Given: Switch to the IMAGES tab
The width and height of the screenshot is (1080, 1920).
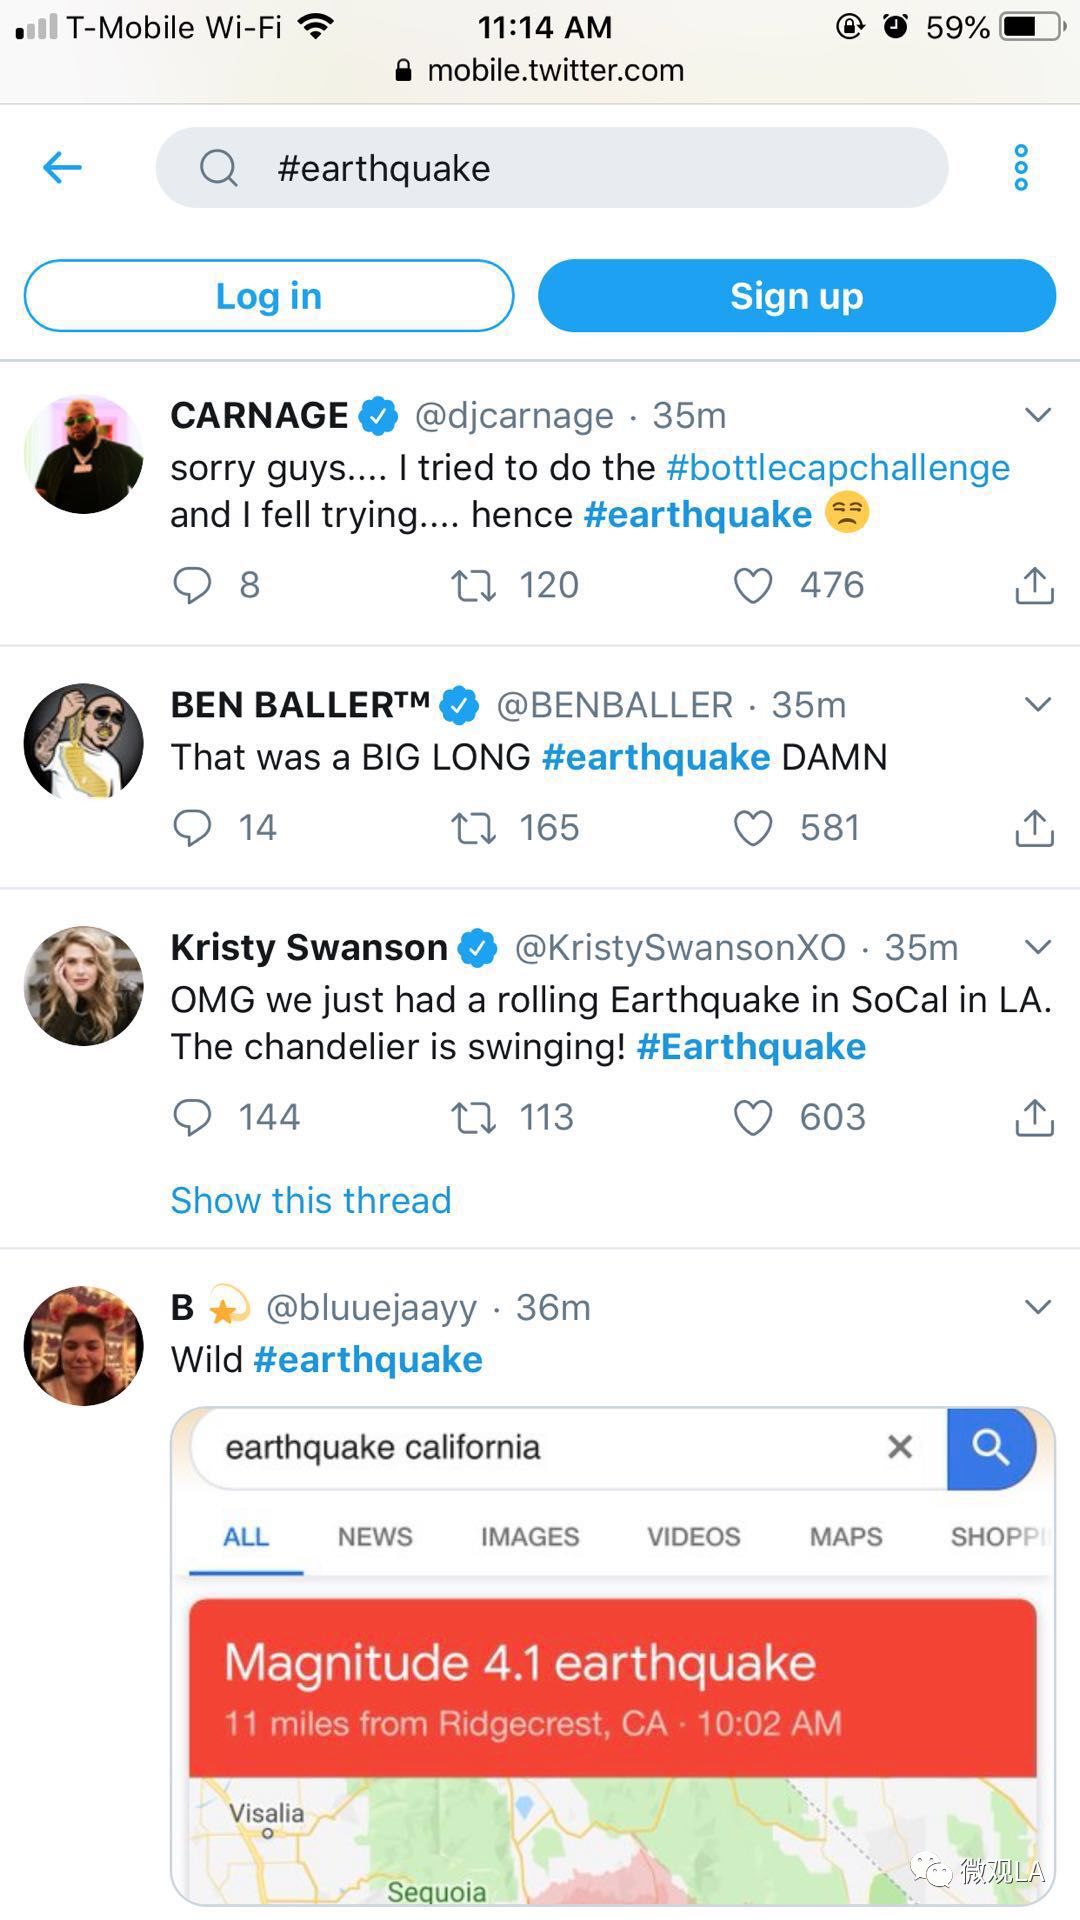Looking at the screenshot, I should click(530, 1537).
